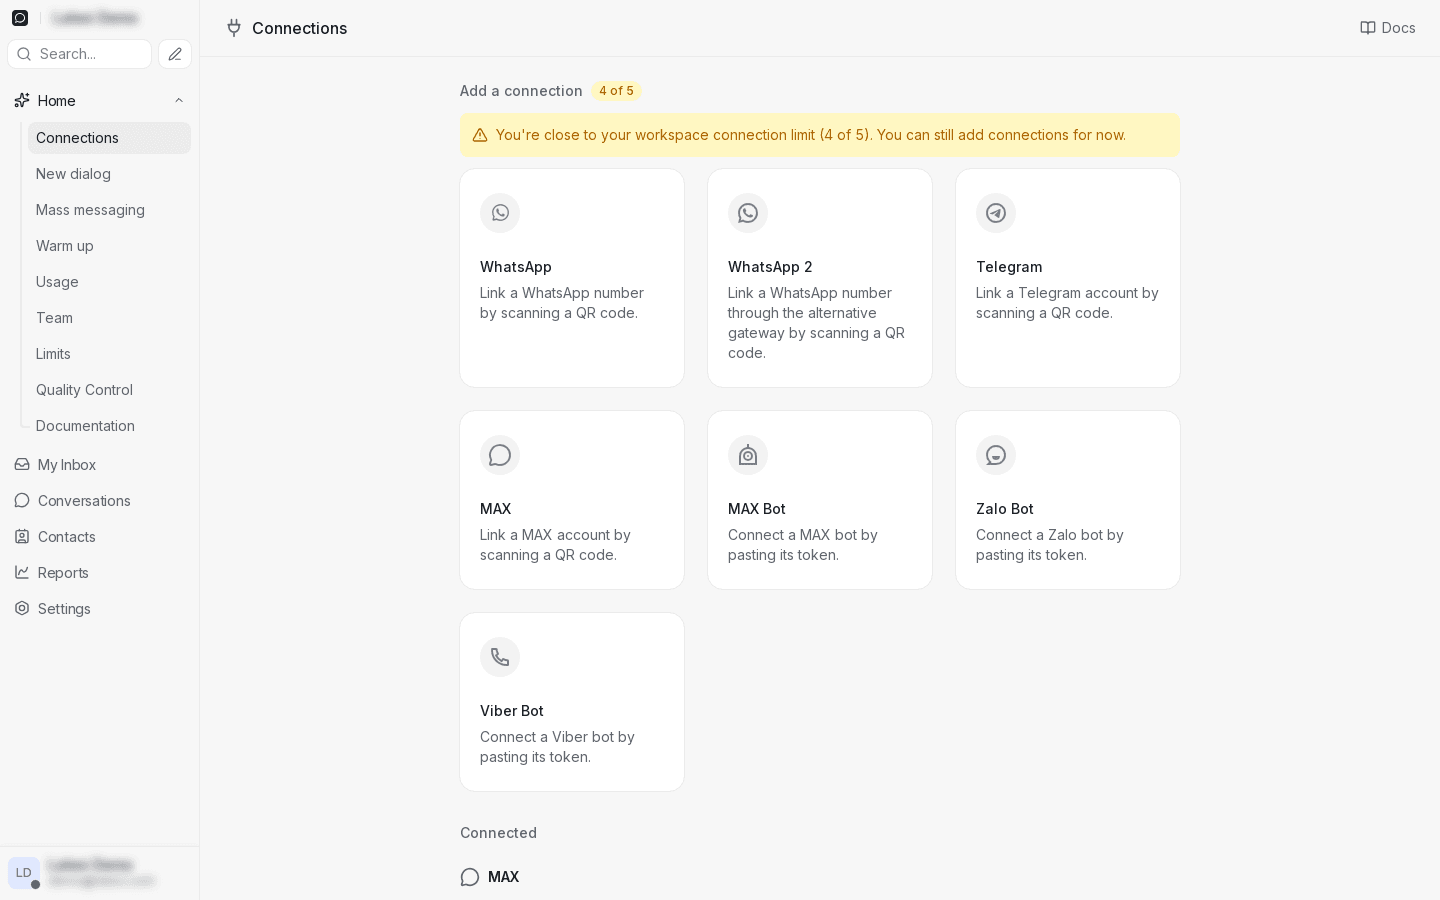Click the compose new dialog pencil icon
1440x900 pixels.
175,54
